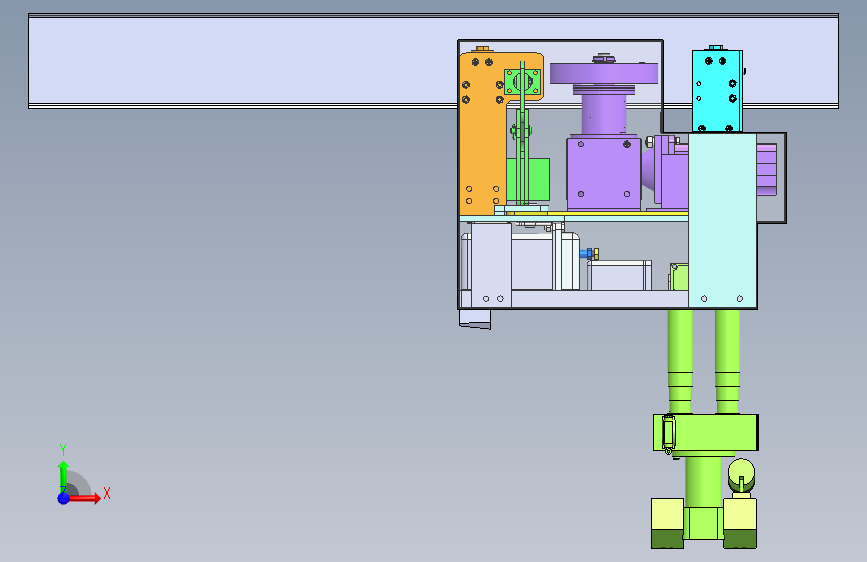Screen dimensions: 867x562
Task: Select the bright cyan block with bolts
Action: [717, 91]
